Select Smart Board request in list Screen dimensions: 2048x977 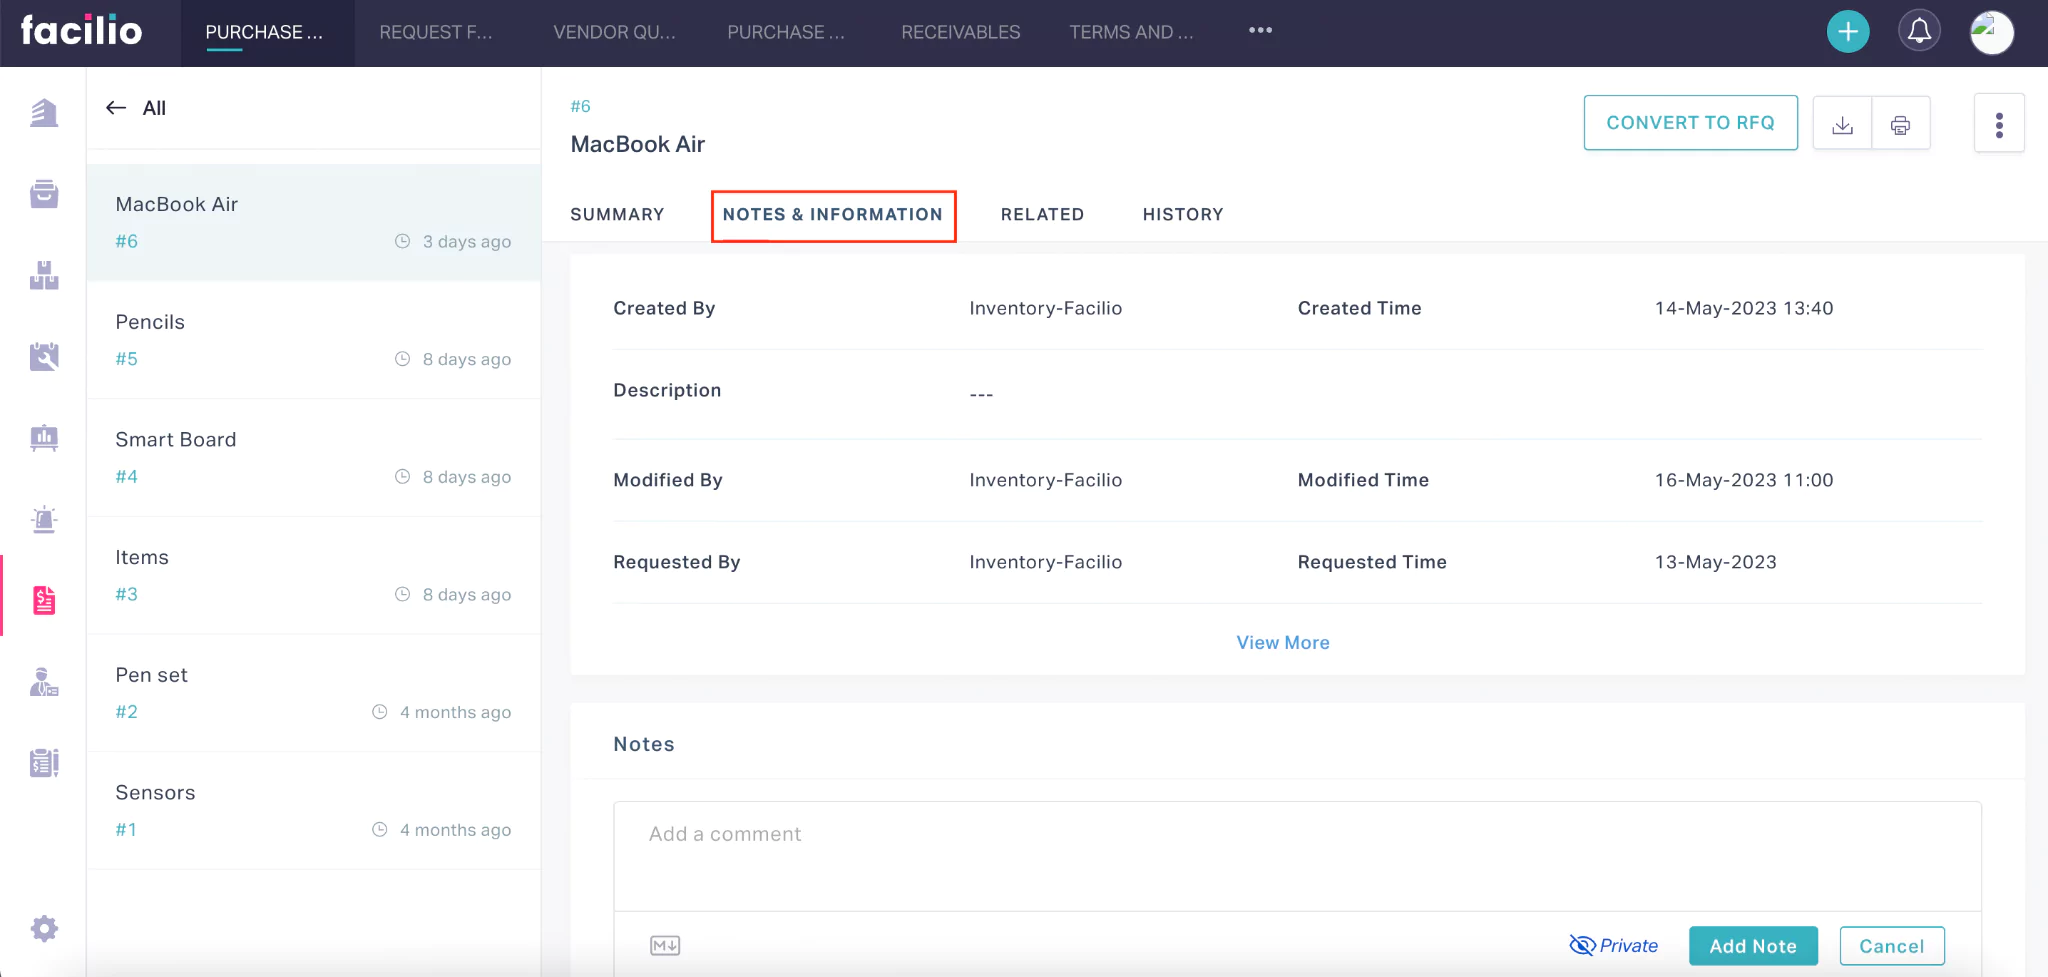[x=314, y=458]
